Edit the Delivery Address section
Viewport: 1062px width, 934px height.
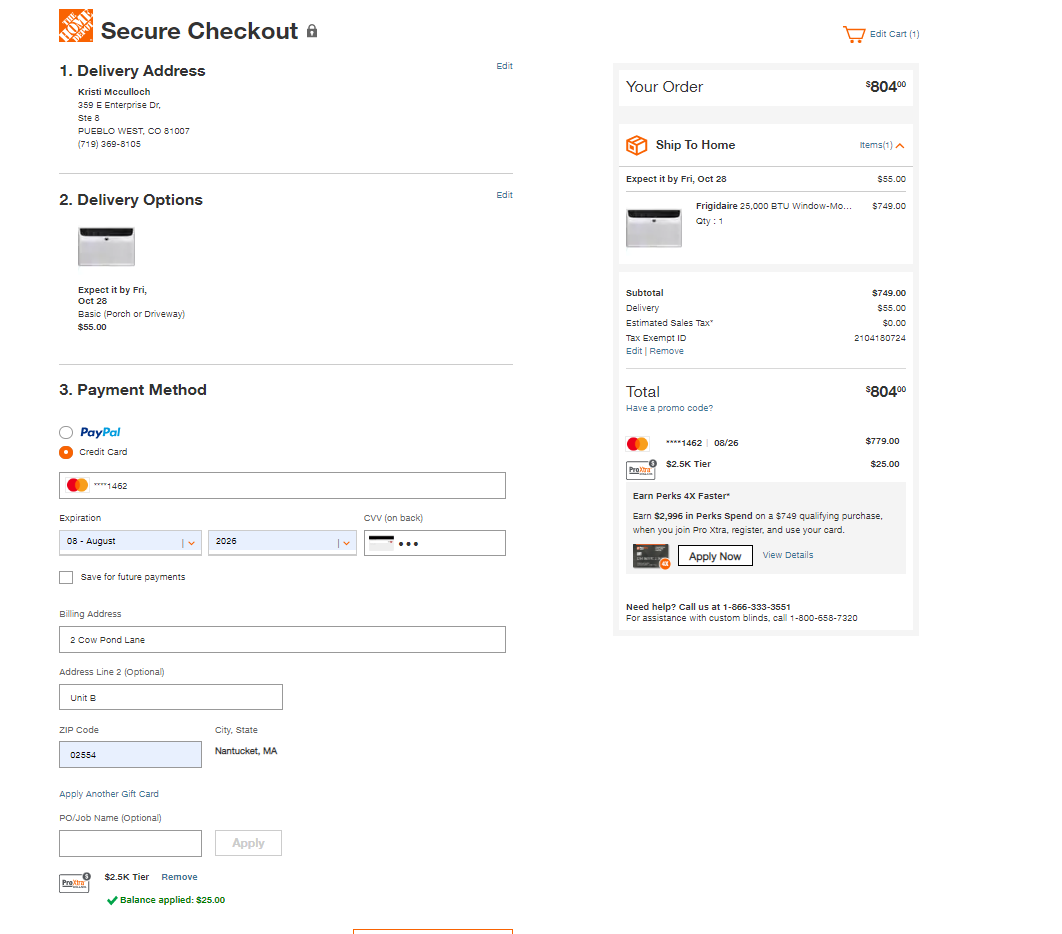(x=505, y=66)
